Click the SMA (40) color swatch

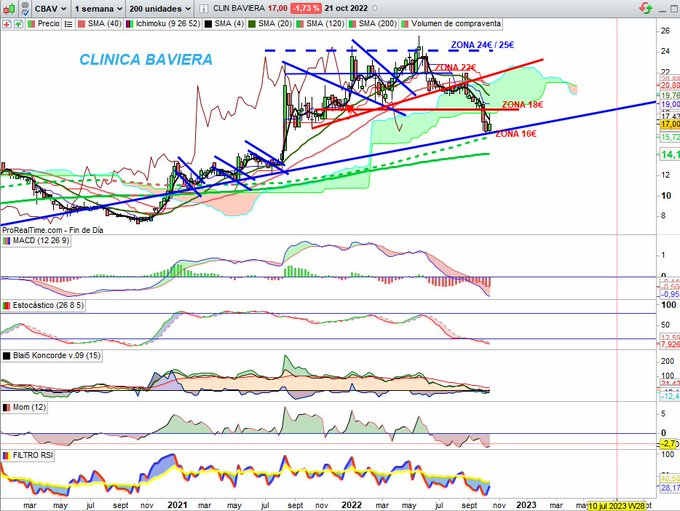(x=81, y=24)
